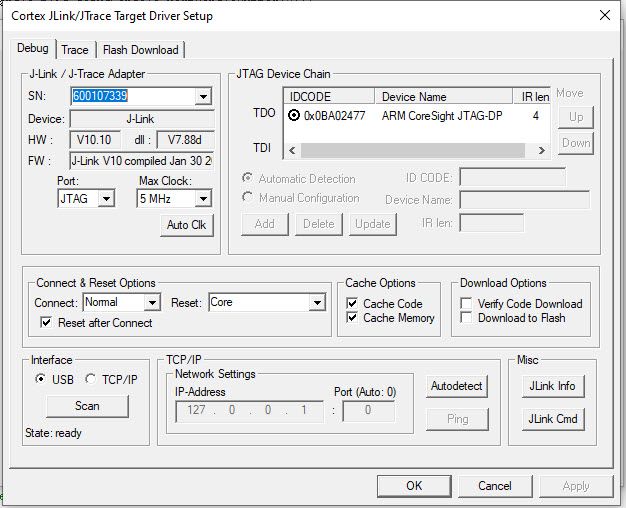Click the IP-Address field
The width and height of the screenshot is (626, 508).
pyautogui.click(x=250, y=411)
